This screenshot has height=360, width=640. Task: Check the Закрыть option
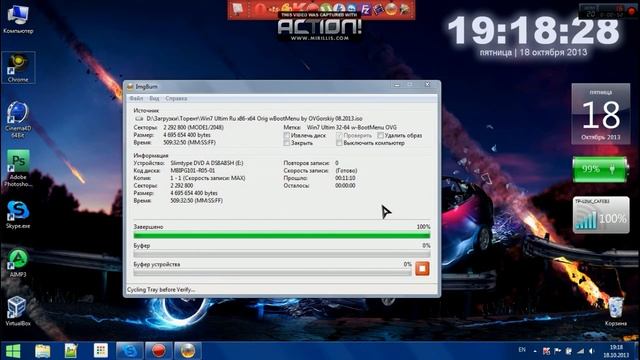[x=287, y=143]
